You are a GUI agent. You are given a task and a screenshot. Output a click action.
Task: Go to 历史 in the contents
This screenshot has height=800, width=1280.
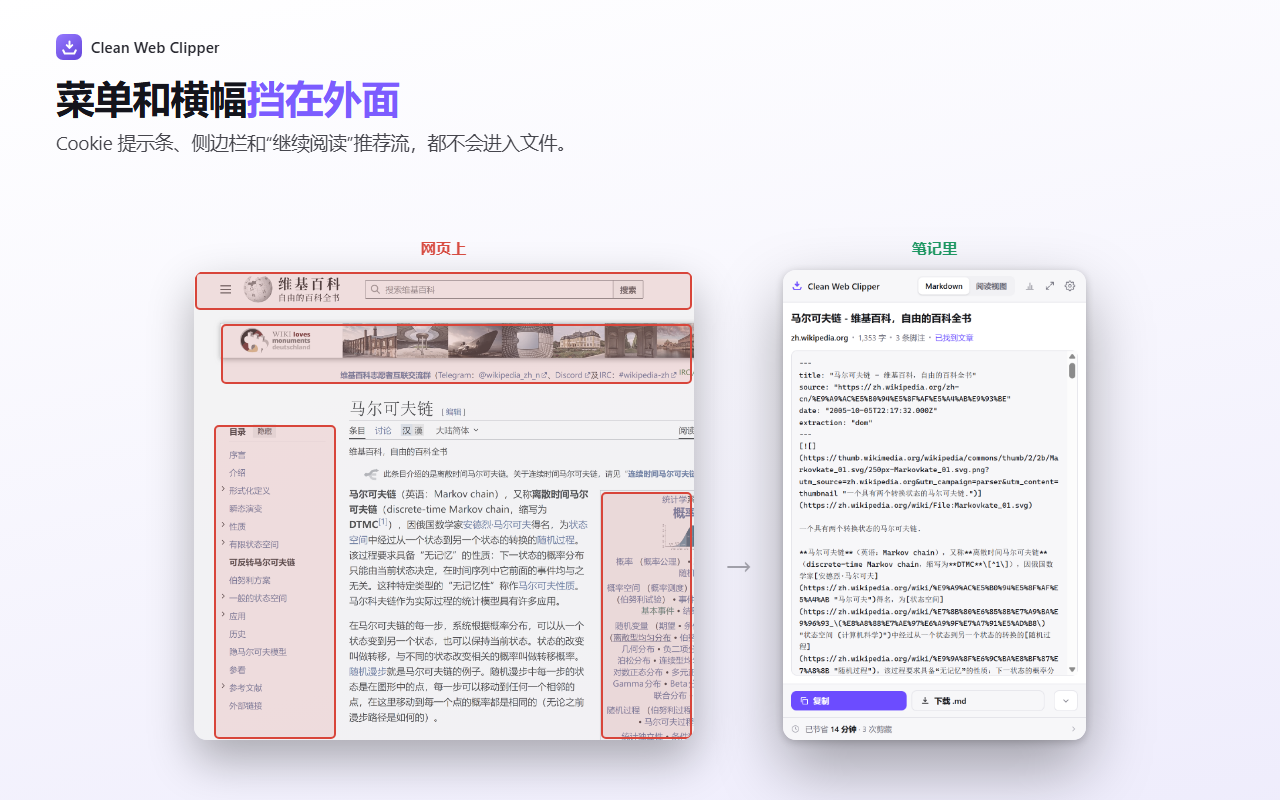pyautogui.click(x=237, y=634)
